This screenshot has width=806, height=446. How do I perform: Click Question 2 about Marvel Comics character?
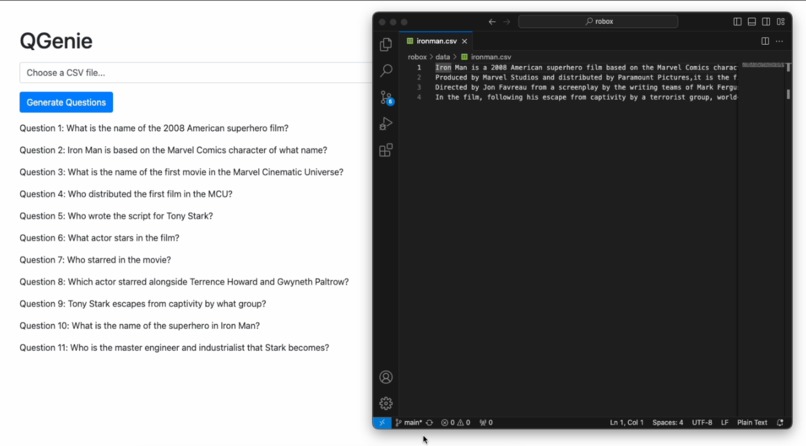tap(173, 150)
